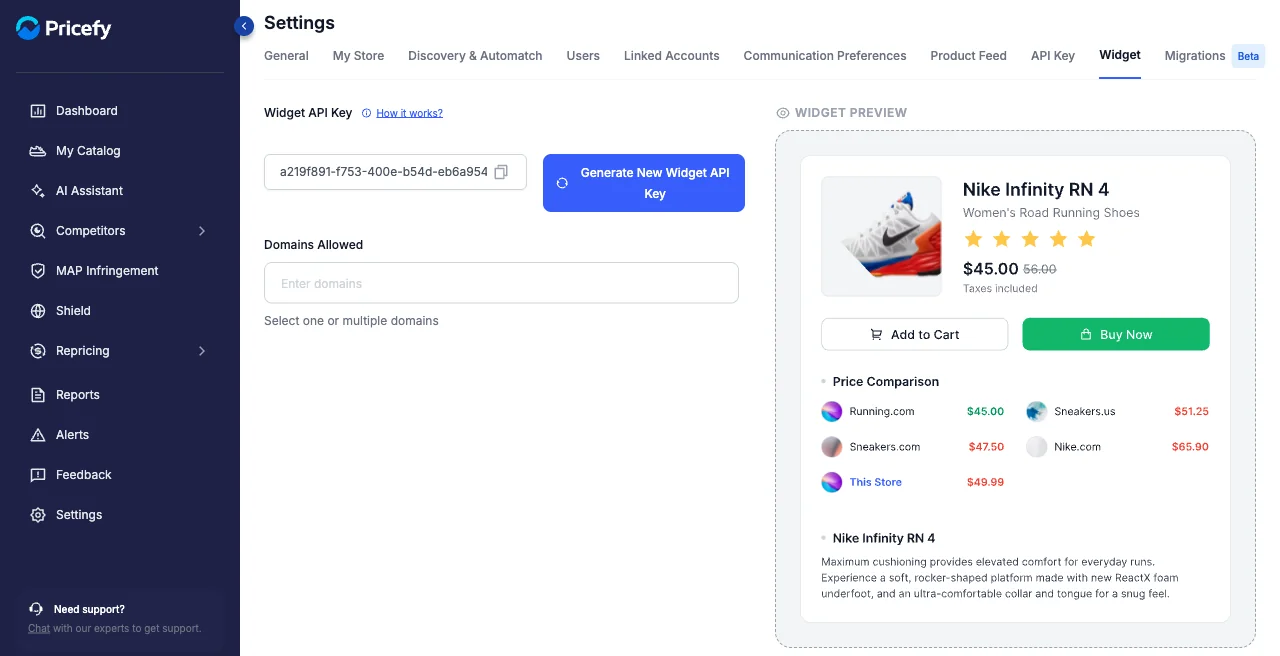Viewport: 1280px width, 656px height.
Task: Click the AI Assistant sparkle icon
Action: coord(38,191)
